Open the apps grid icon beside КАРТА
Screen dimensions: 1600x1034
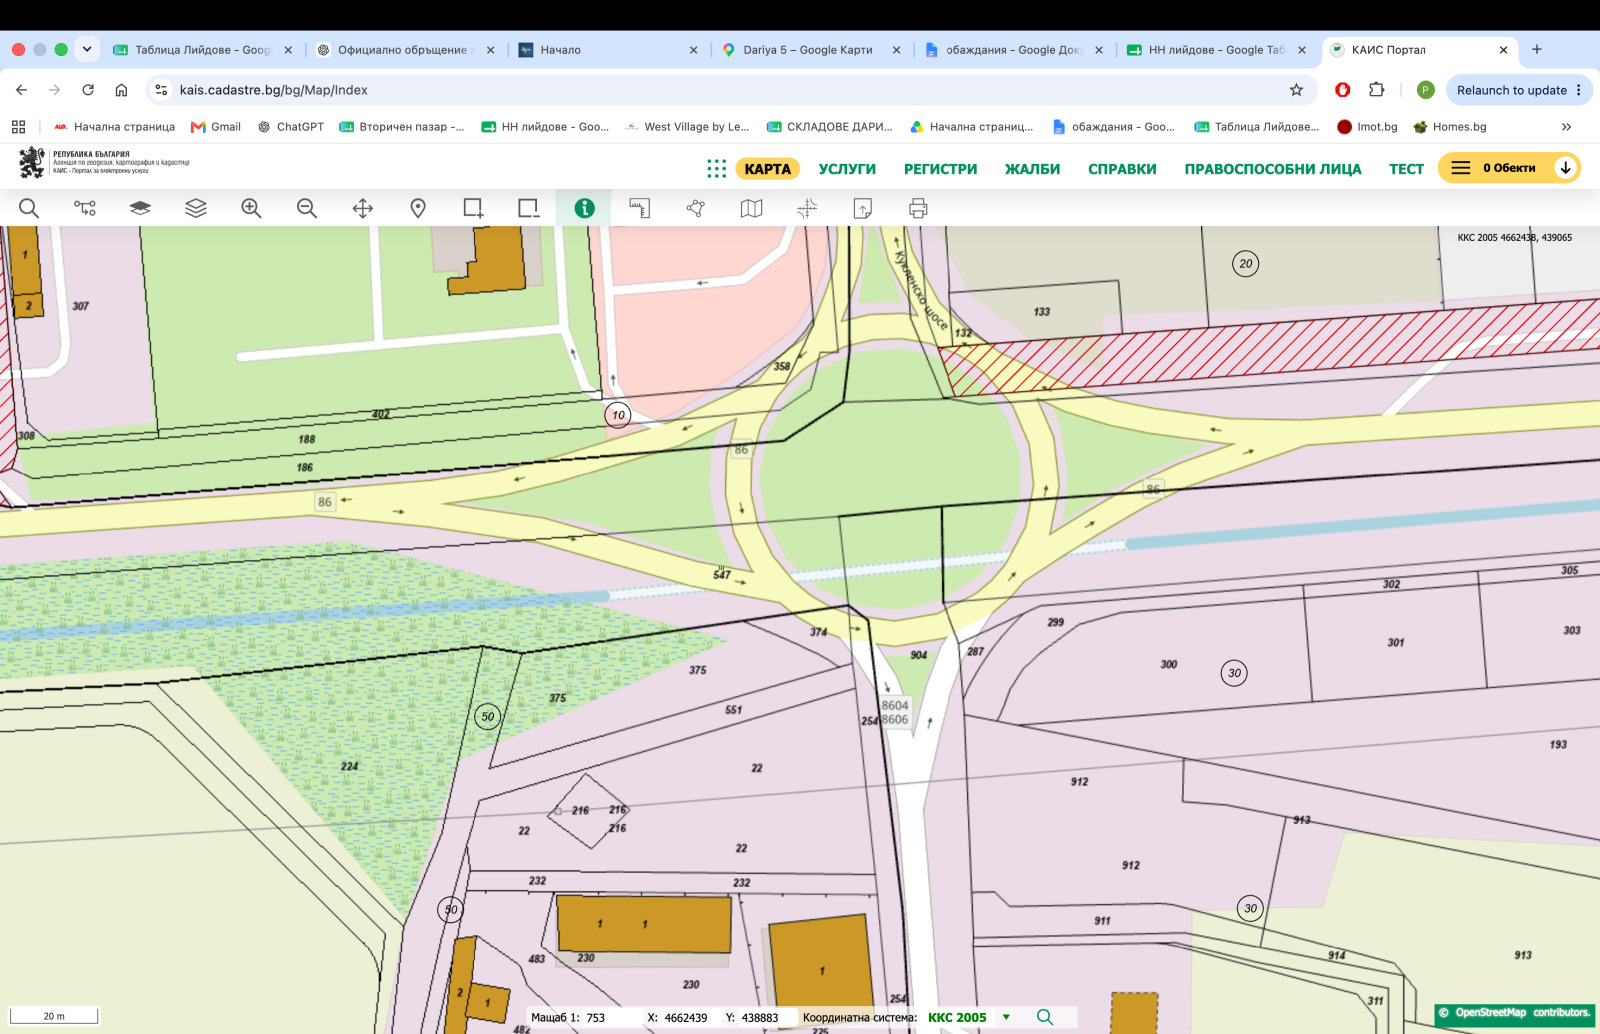tap(716, 169)
